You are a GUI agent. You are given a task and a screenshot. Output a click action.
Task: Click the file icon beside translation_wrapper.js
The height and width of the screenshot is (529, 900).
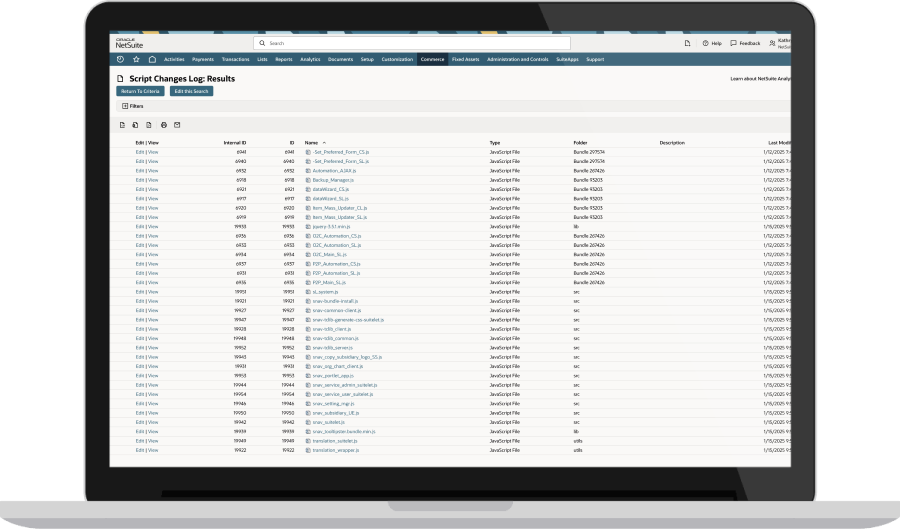pyautogui.click(x=308, y=450)
